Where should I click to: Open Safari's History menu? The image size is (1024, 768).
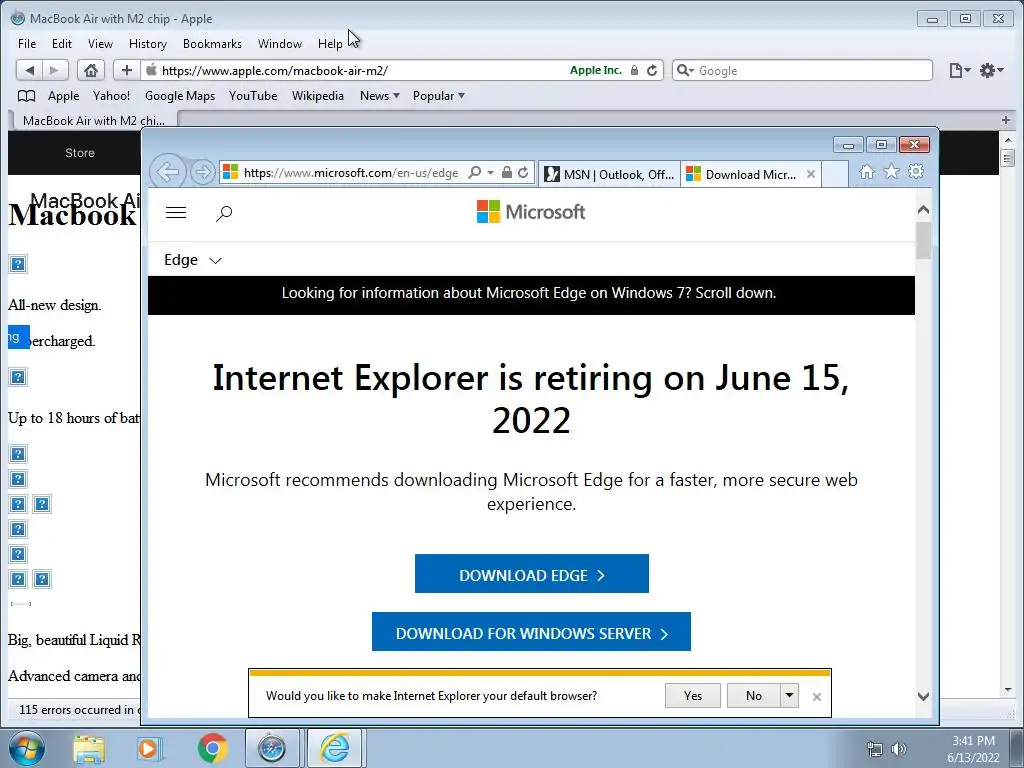(148, 44)
